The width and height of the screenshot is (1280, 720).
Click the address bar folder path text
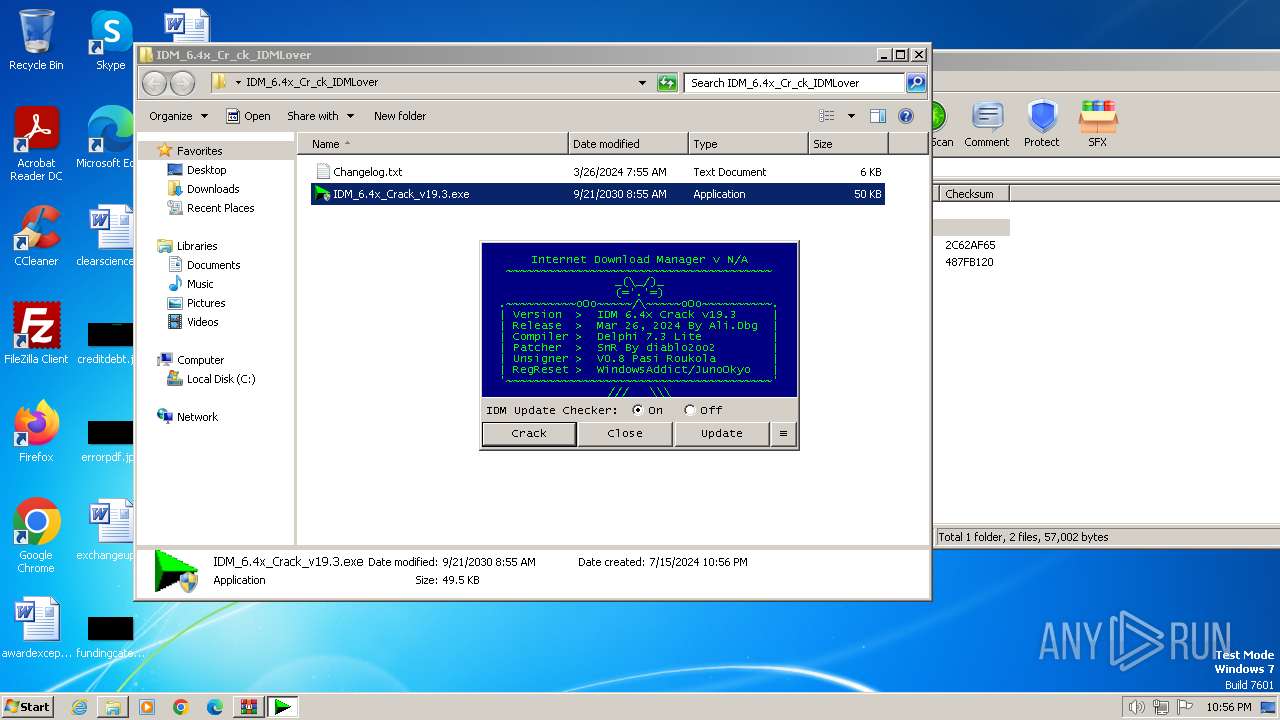point(312,83)
